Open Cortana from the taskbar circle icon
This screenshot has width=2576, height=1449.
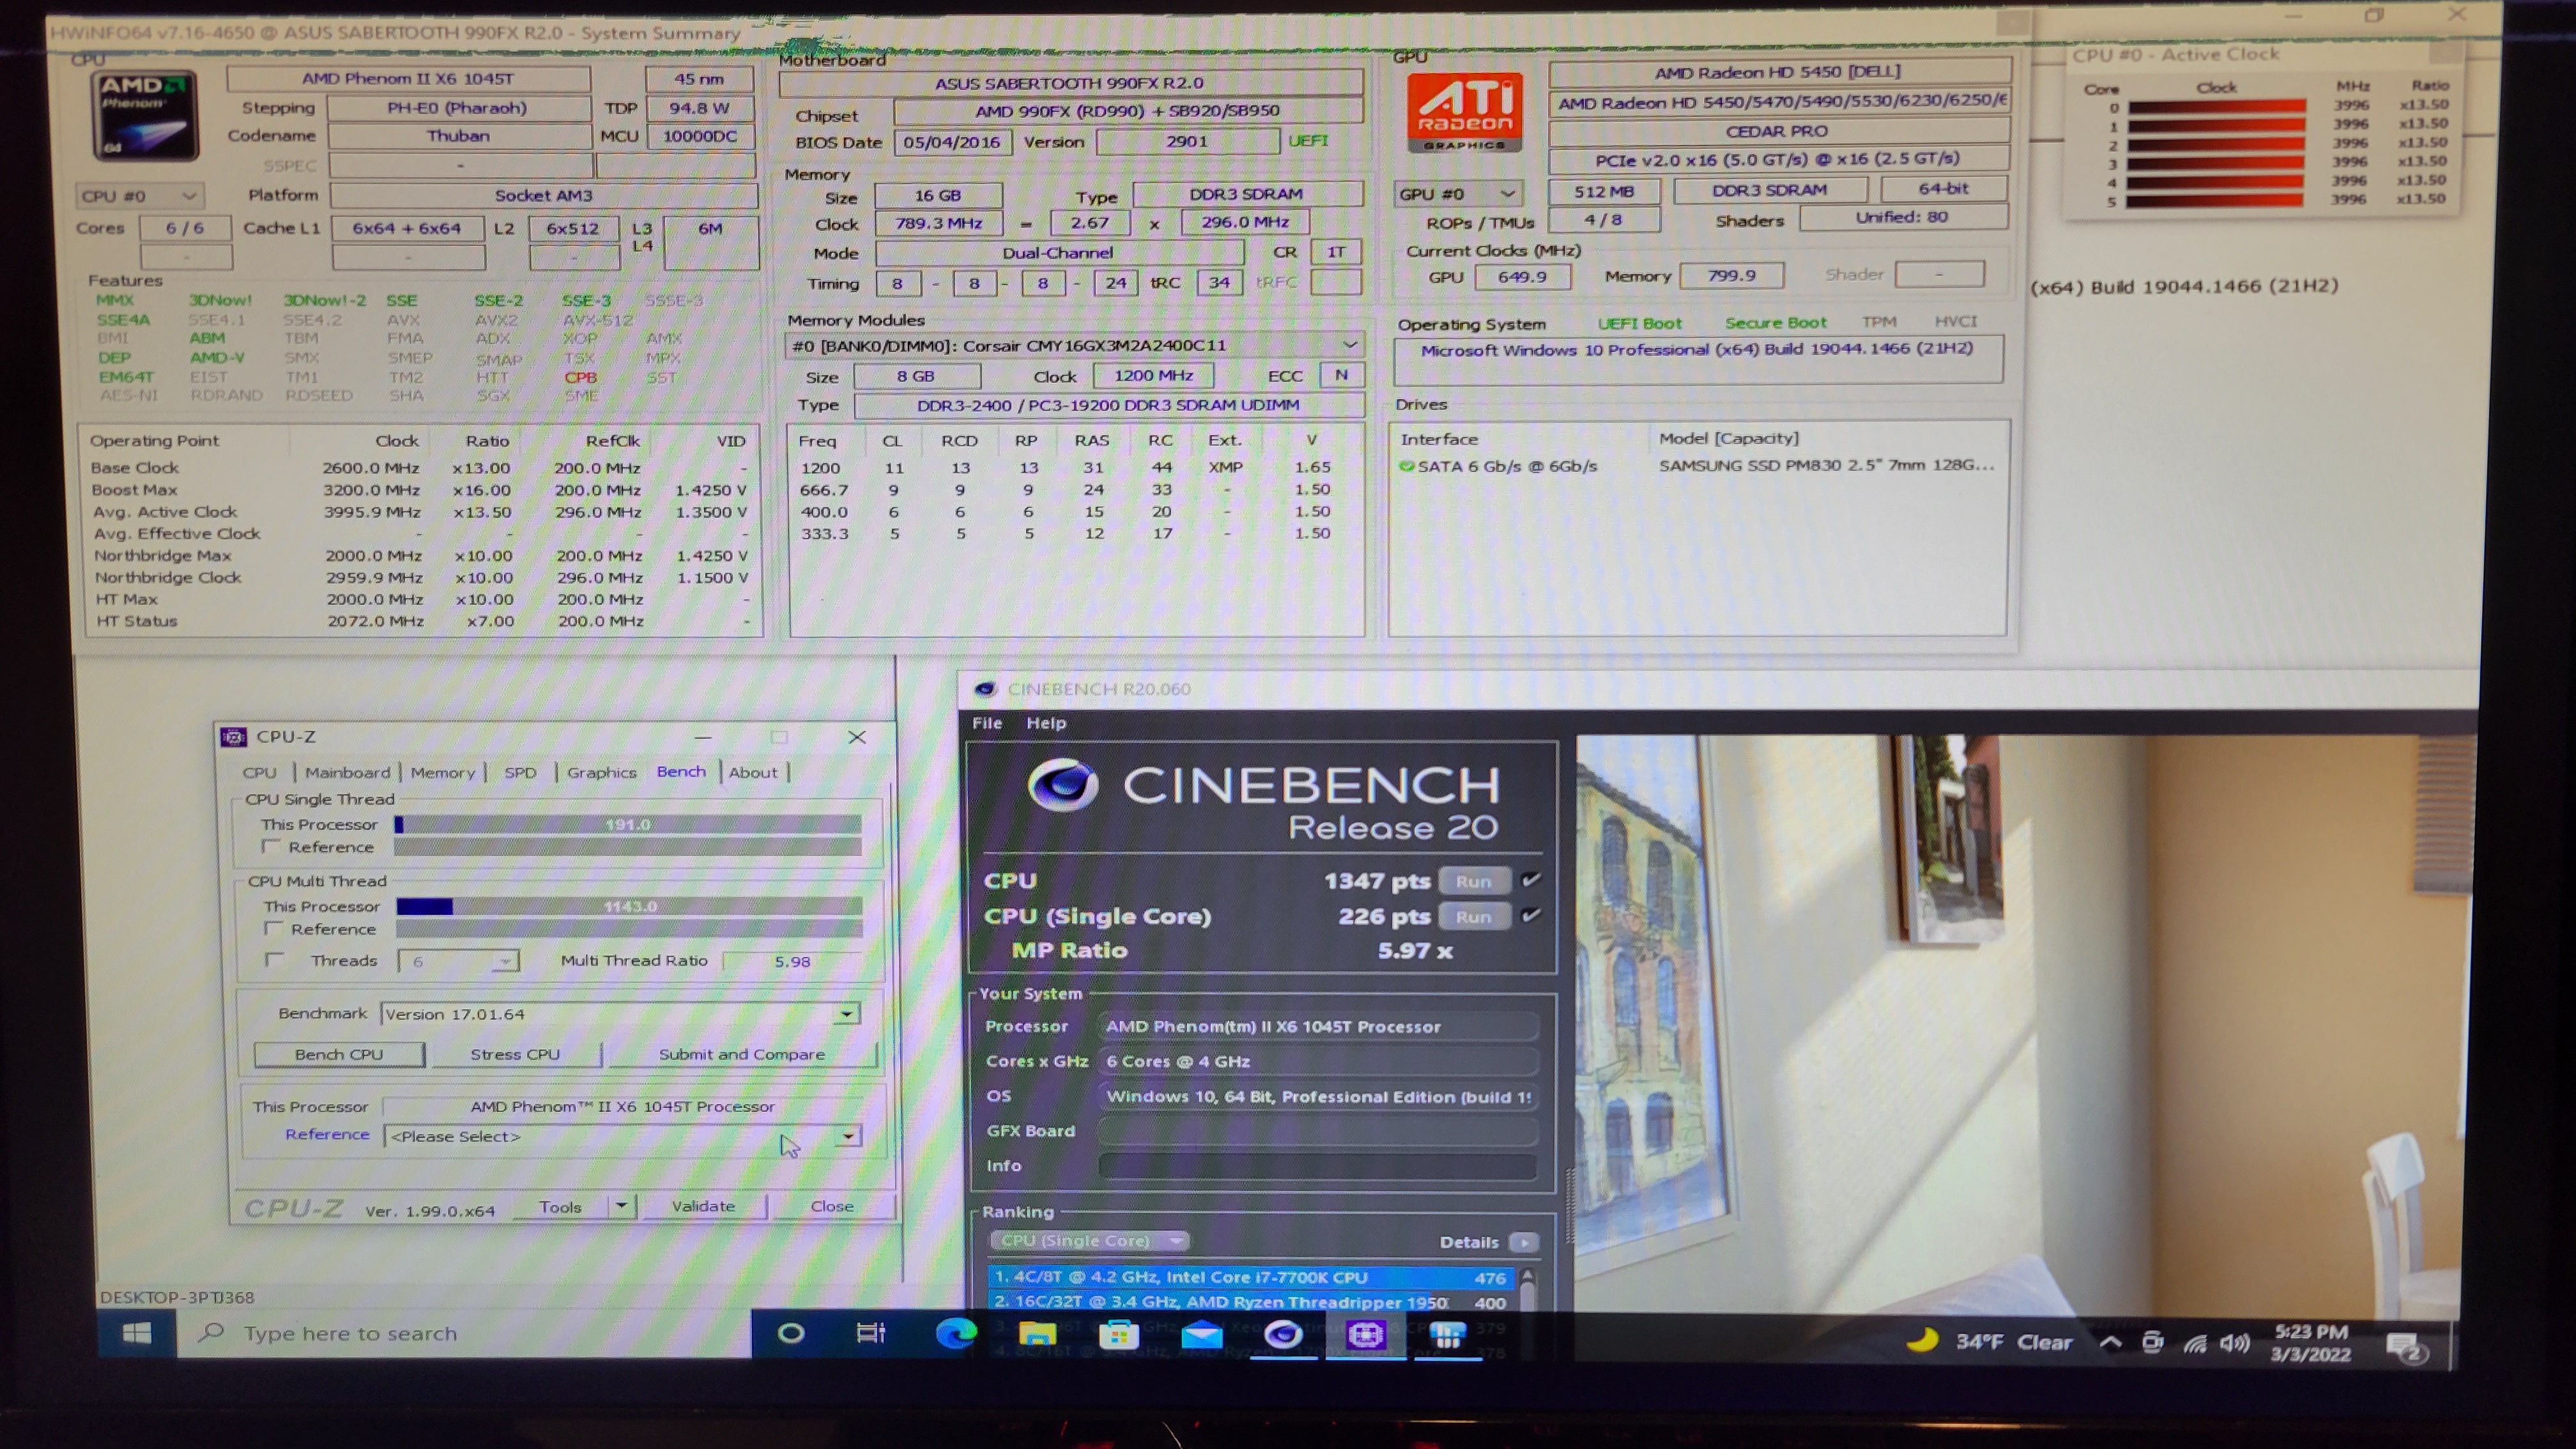(x=791, y=1333)
